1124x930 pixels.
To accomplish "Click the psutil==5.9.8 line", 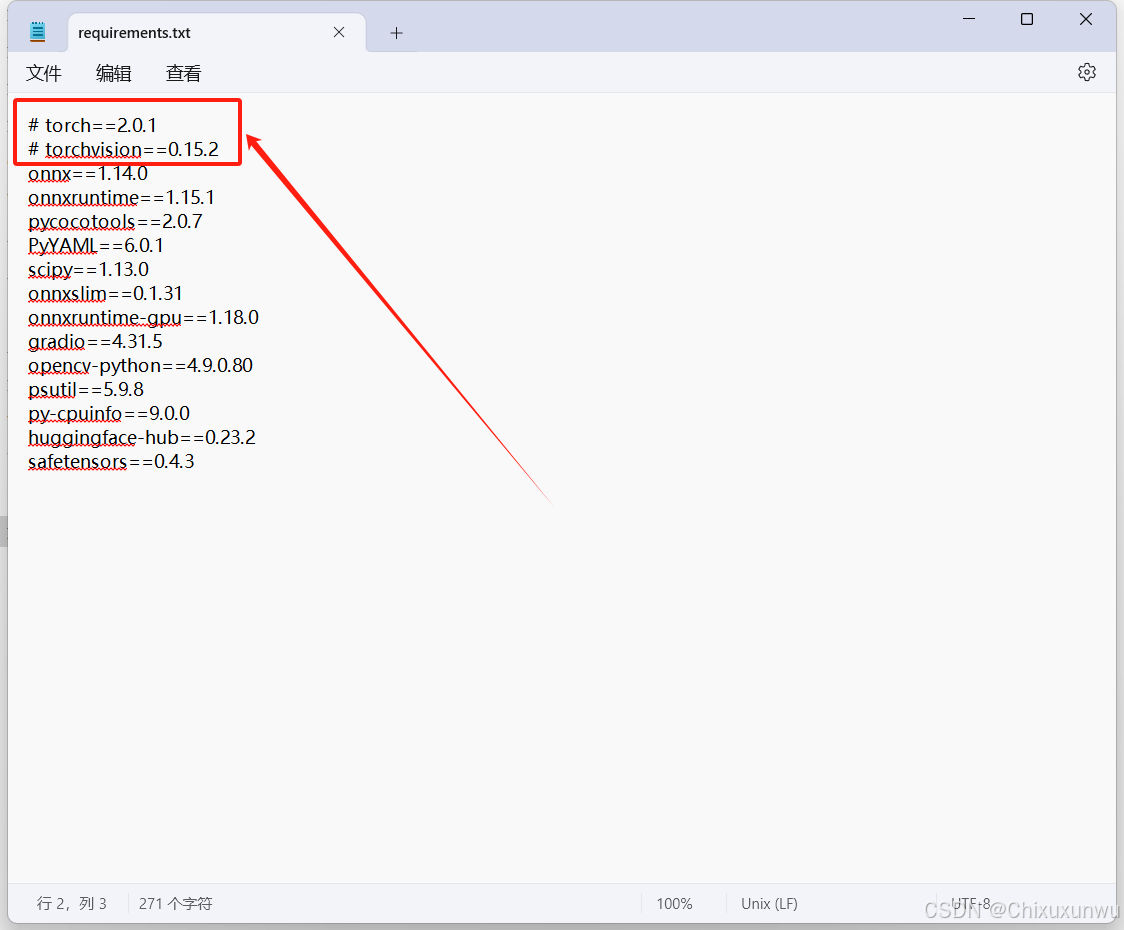I will (86, 389).
